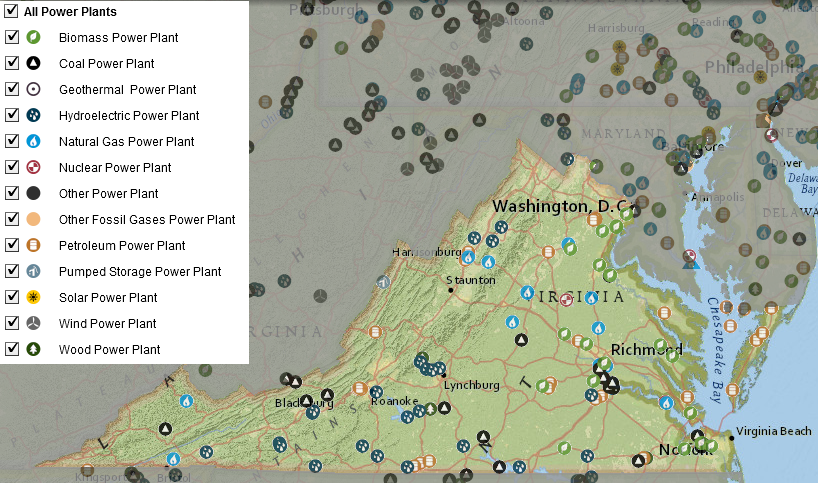818x483 pixels.
Task: Click the Geothermal Power Plant legend icon
Action: pyautogui.click(x=33, y=89)
